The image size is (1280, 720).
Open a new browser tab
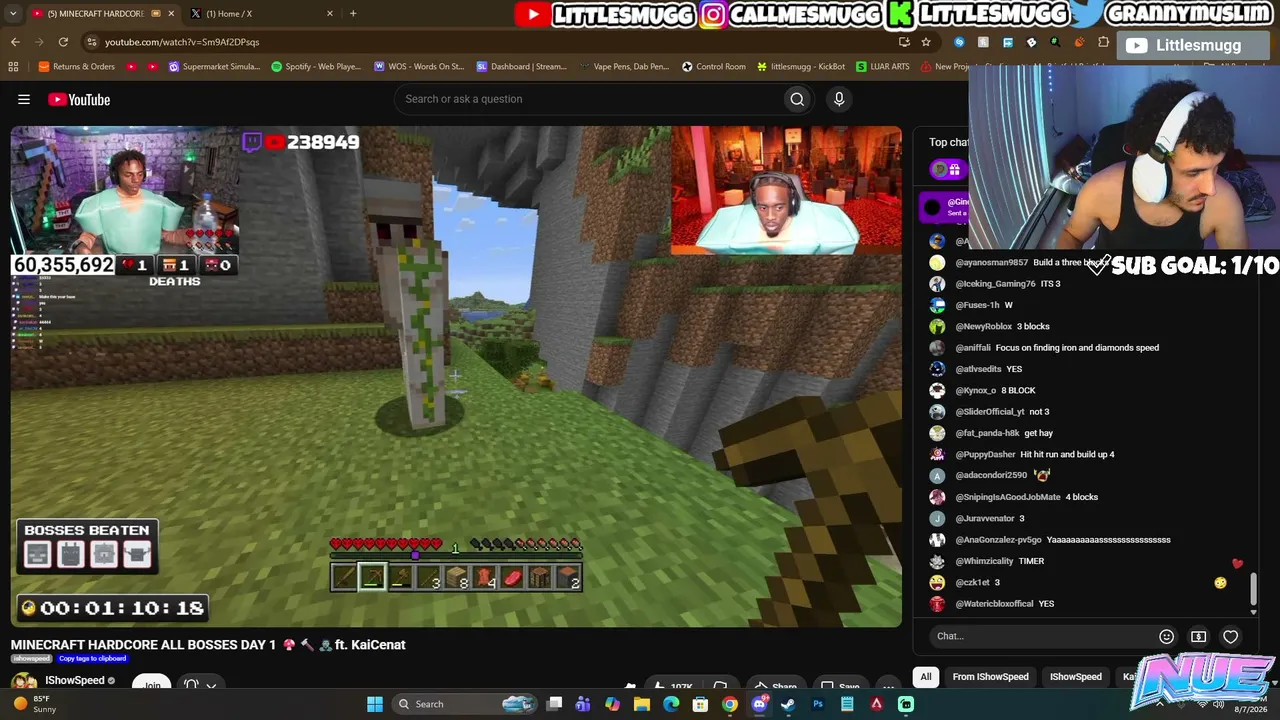pyautogui.click(x=353, y=13)
